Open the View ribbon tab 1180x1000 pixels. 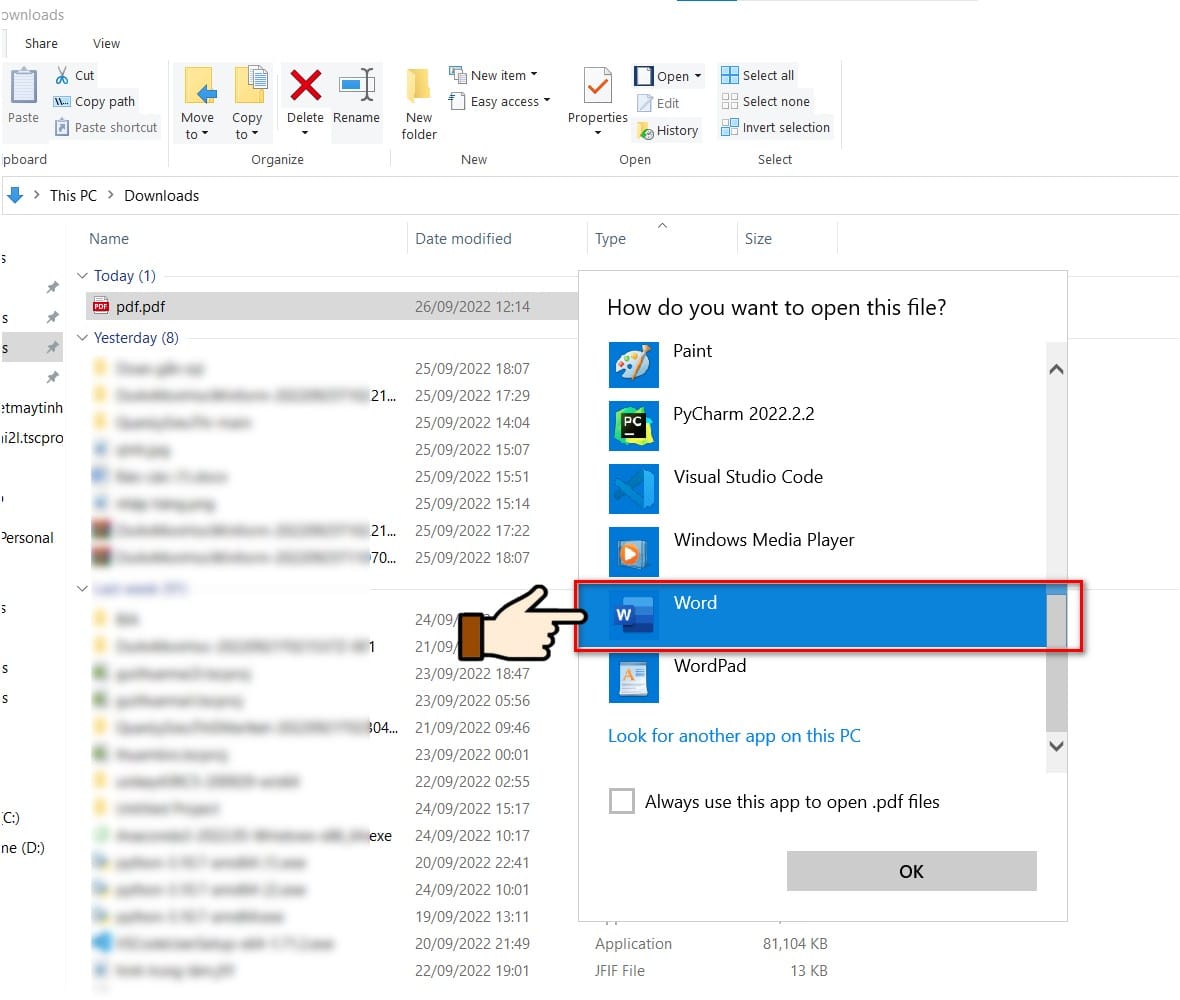106,44
